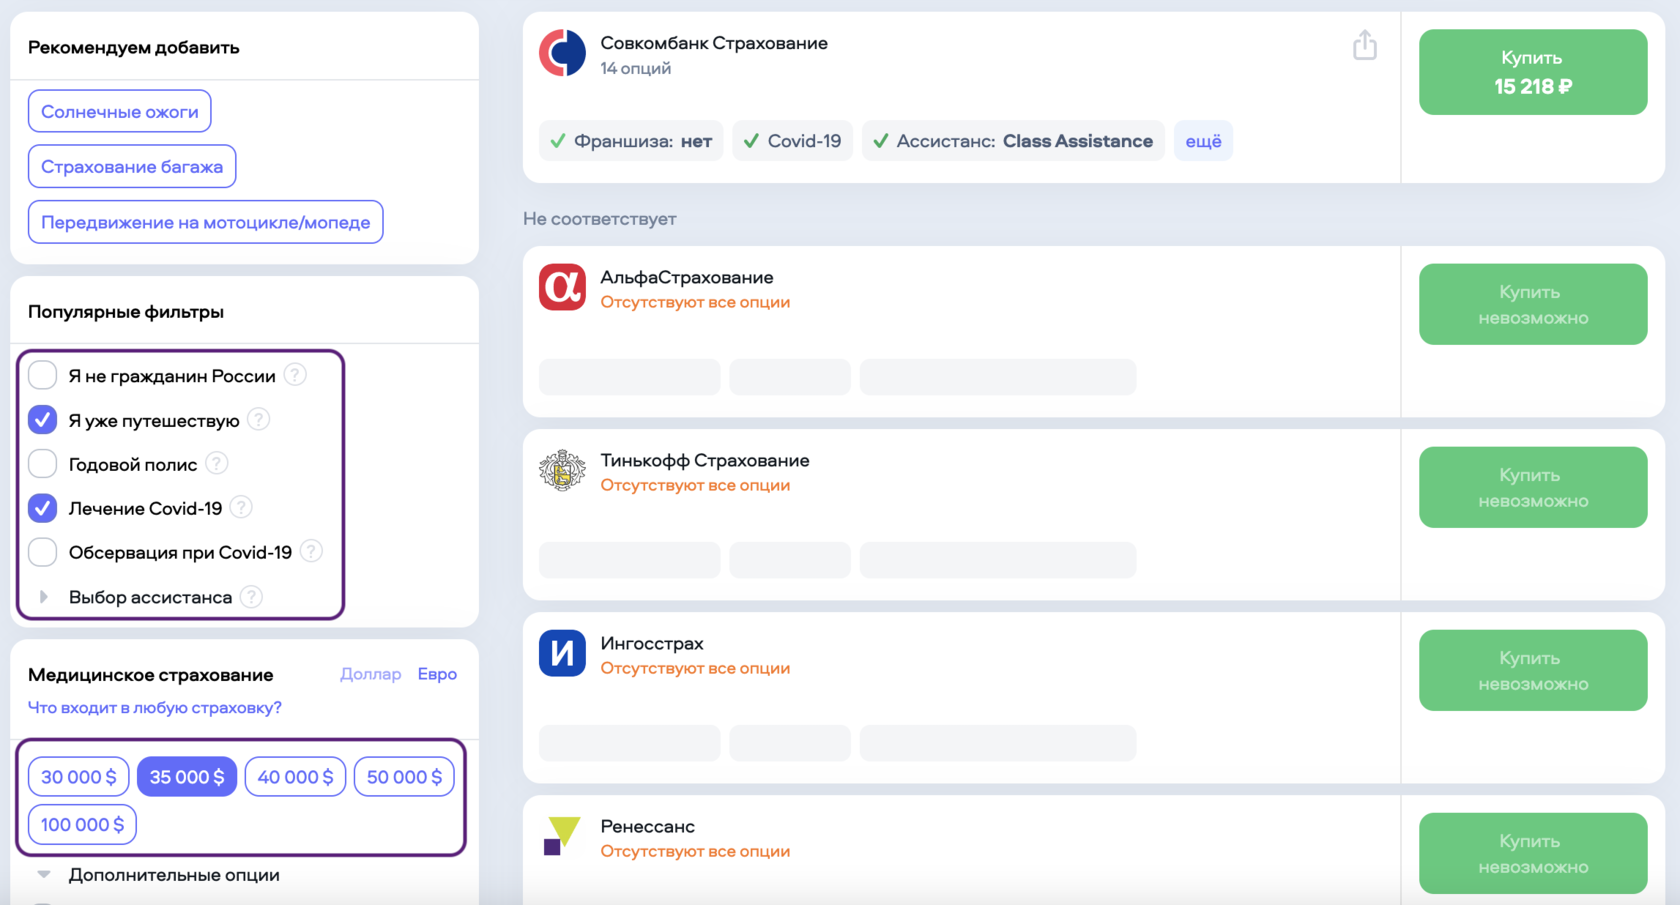Open help icon next to Я уже путешествую
Viewport: 1680px width, 905px height.
(258, 420)
